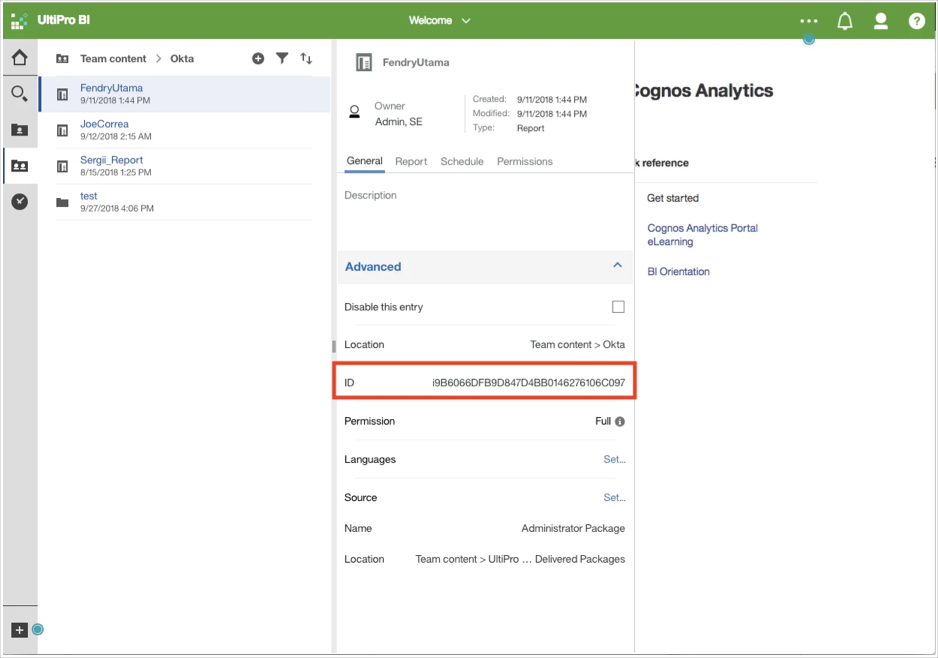This screenshot has width=938, height=658.
Task: Open the notifications bell icon
Action: (x=845, y=21)
